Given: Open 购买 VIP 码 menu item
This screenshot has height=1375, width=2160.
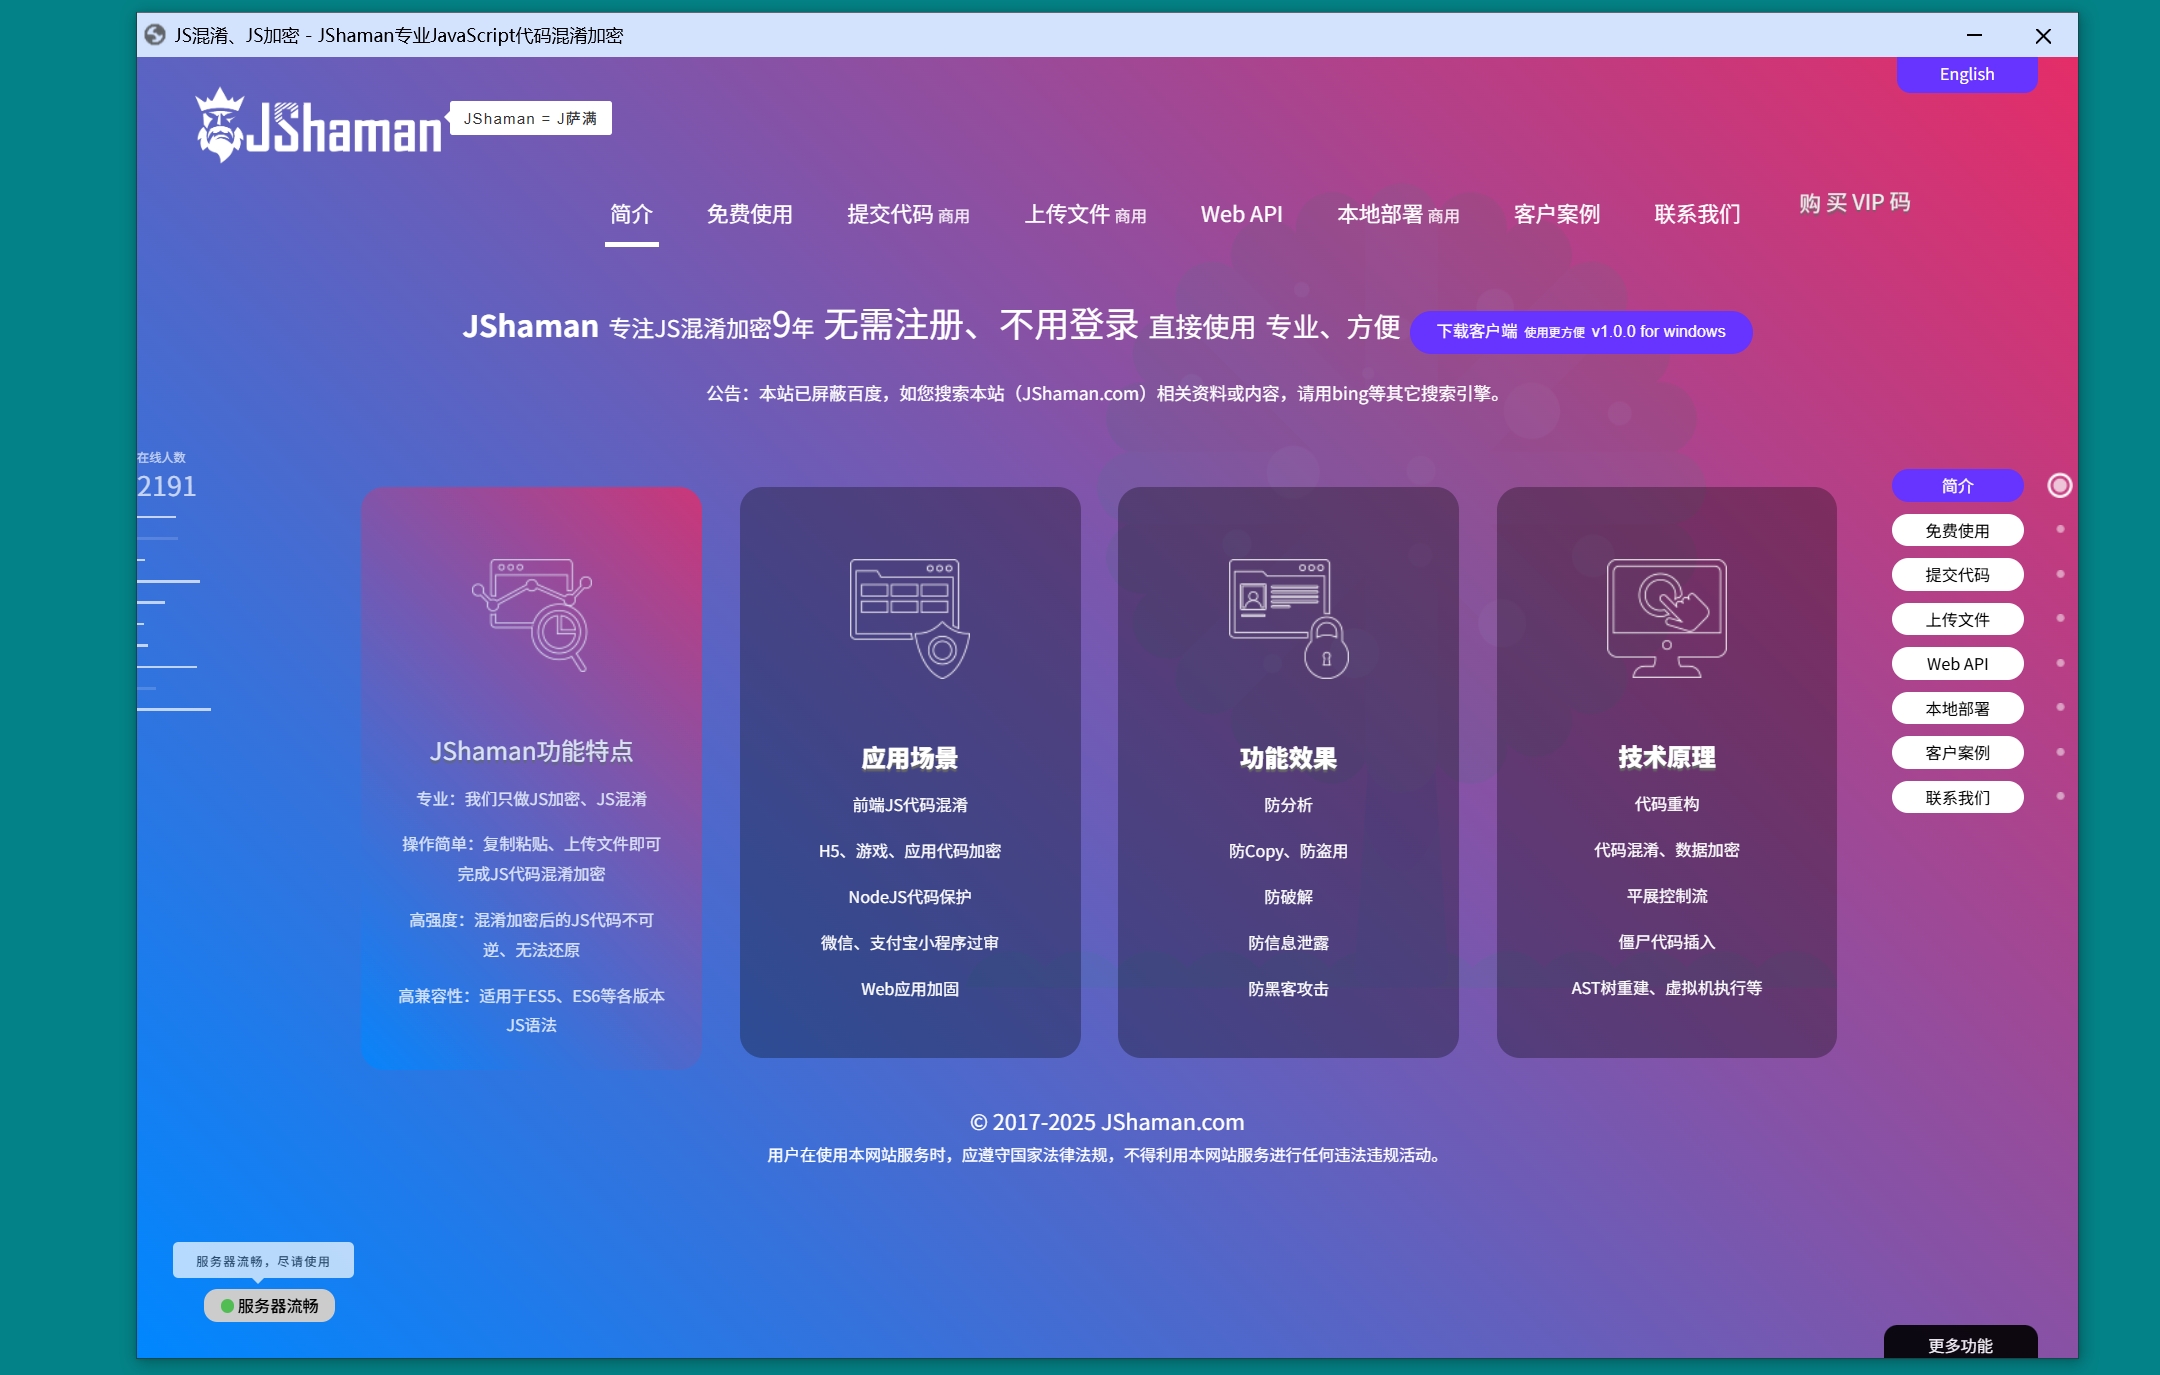Looking at the screenshot, I should (x=1854, y=203).
